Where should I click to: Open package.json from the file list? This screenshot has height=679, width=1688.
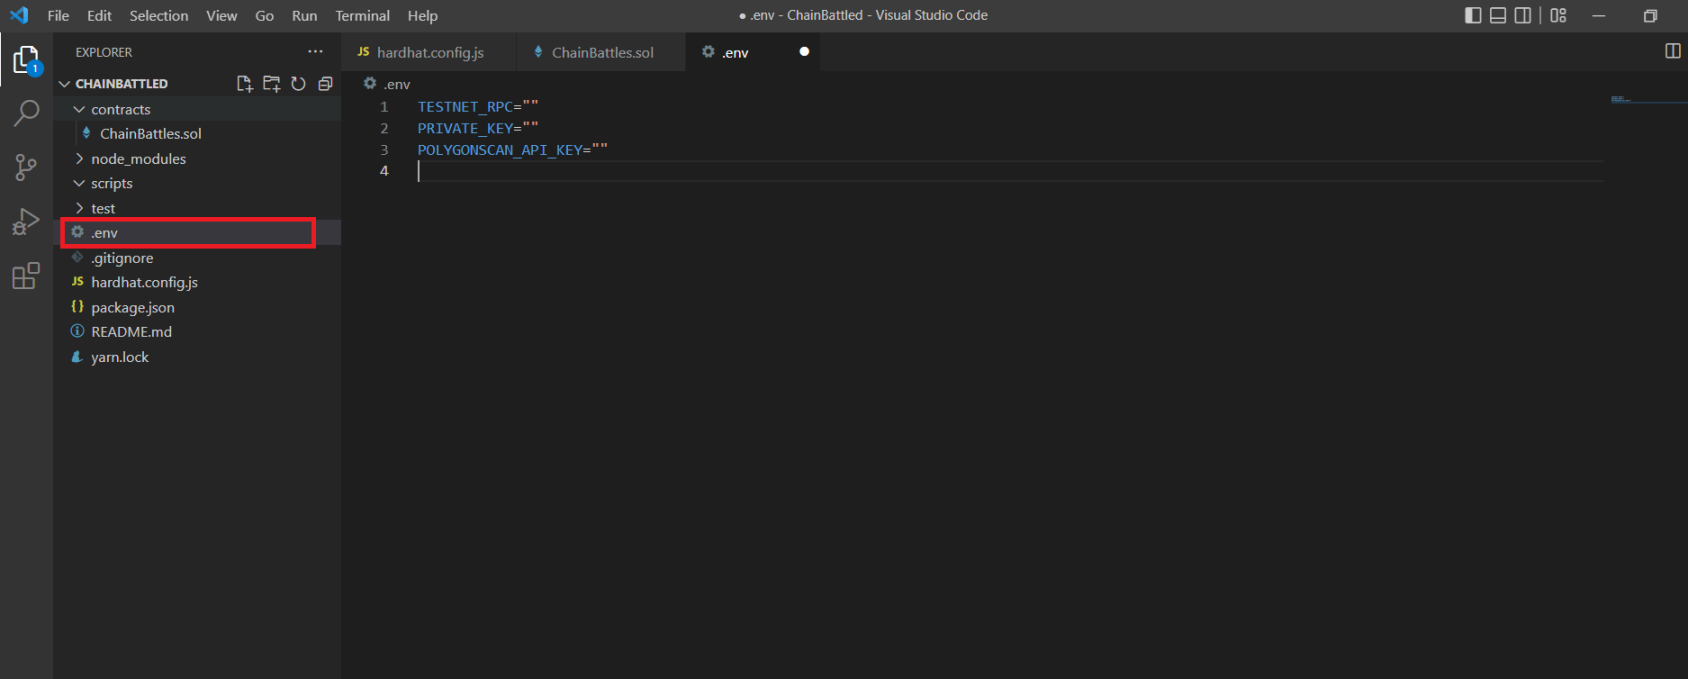point(132,307)
